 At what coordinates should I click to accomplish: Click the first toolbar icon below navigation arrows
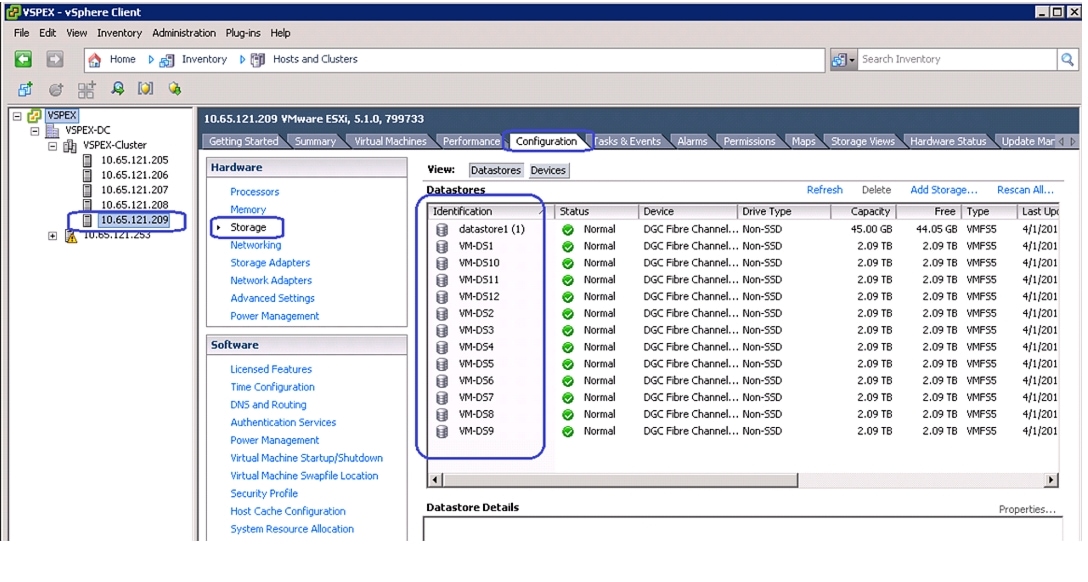[x=25, y=89]
